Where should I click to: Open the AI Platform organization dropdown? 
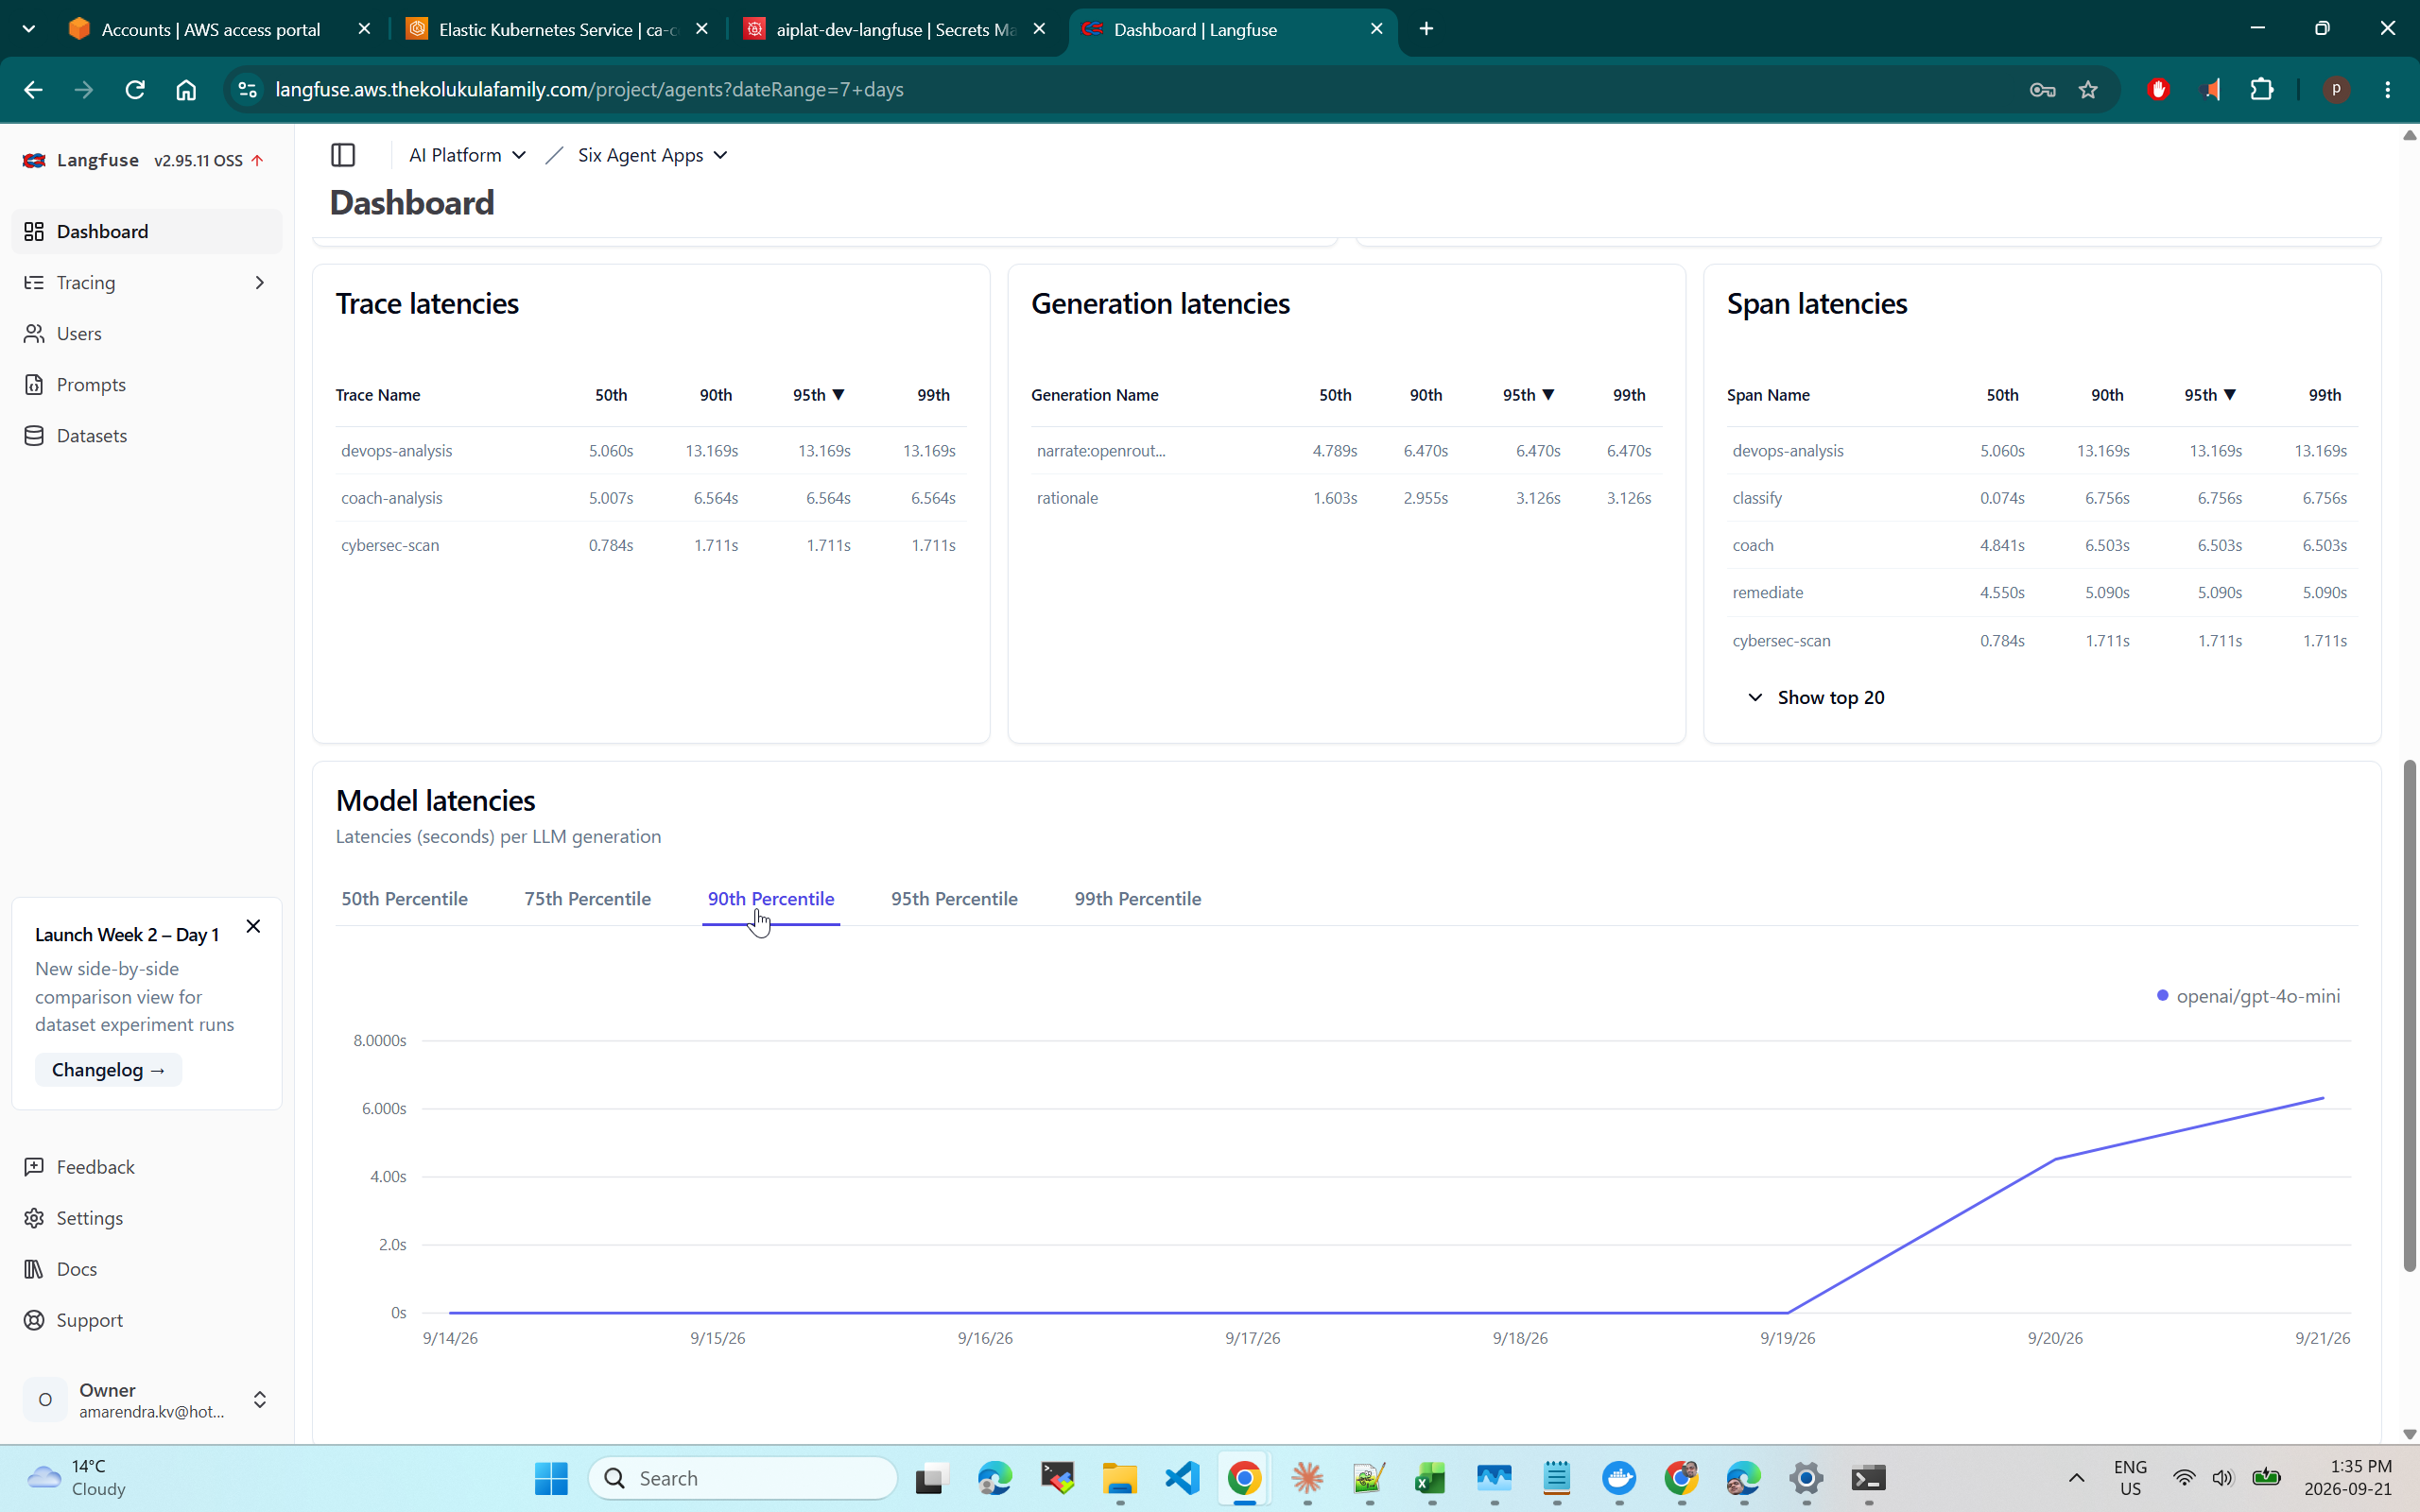[x=467, y=155]
